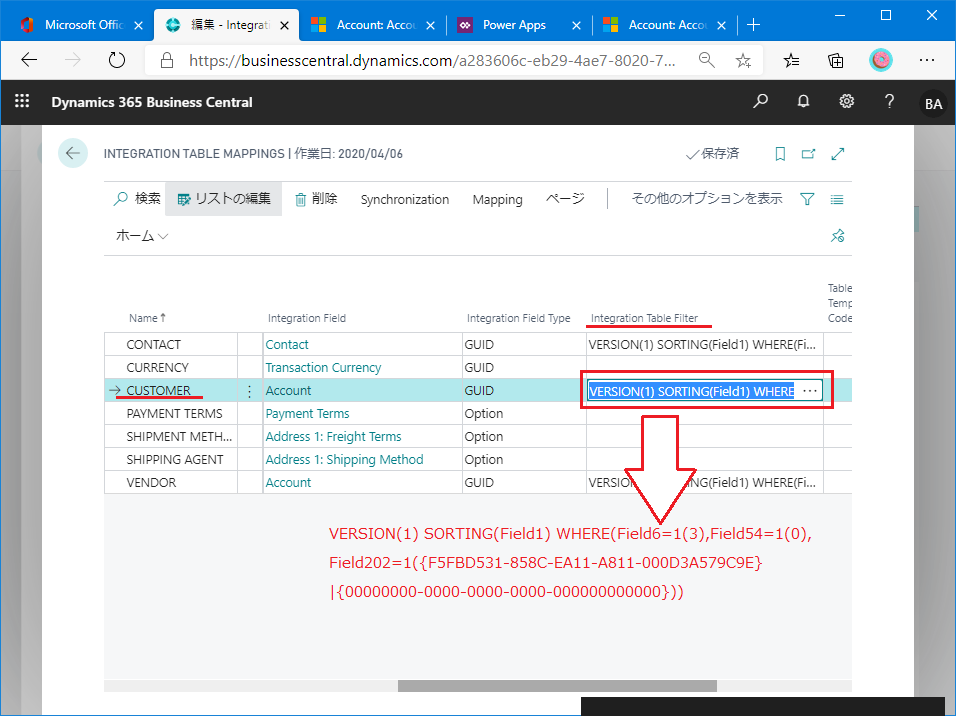
Task: Show row options for CUSTOMER row
Action: coord(249,391)
